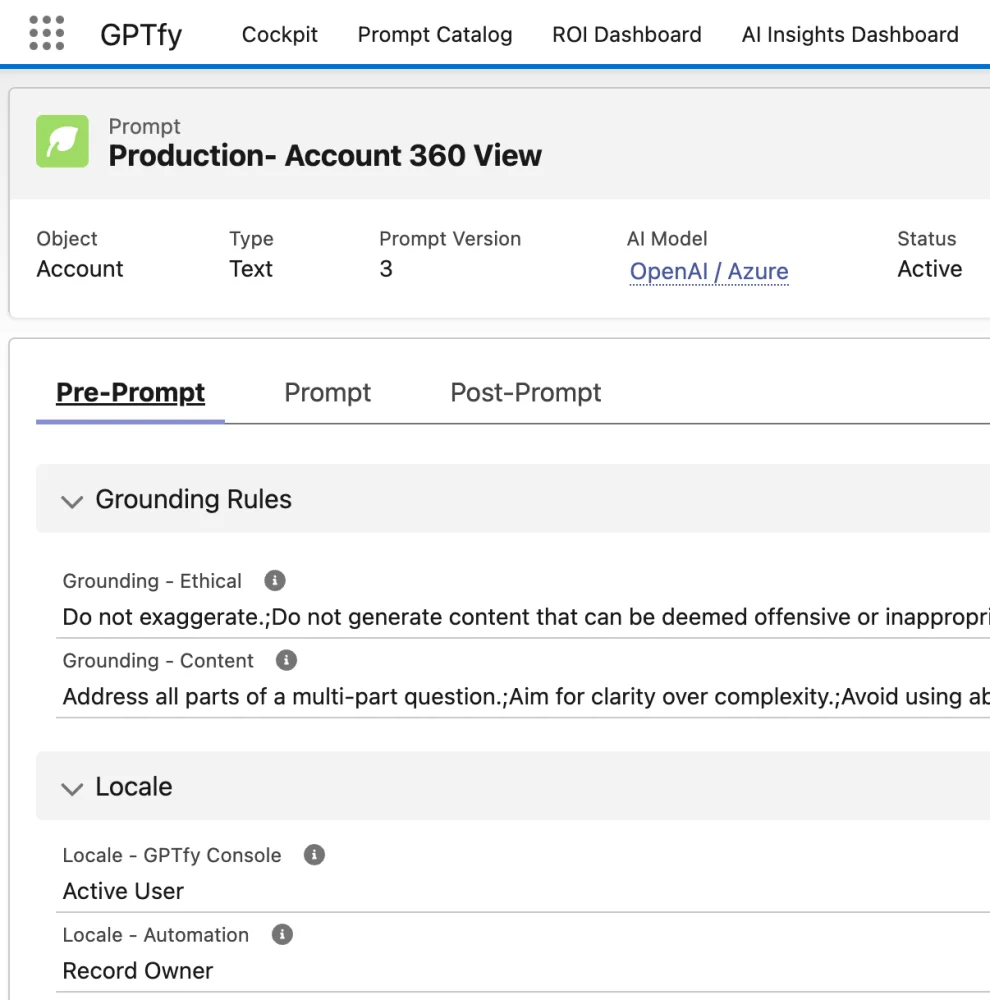Click the Production- Account 360 View title
Image resolution: width=990 pixels, height=1000 pixels.
coord(326,155)
